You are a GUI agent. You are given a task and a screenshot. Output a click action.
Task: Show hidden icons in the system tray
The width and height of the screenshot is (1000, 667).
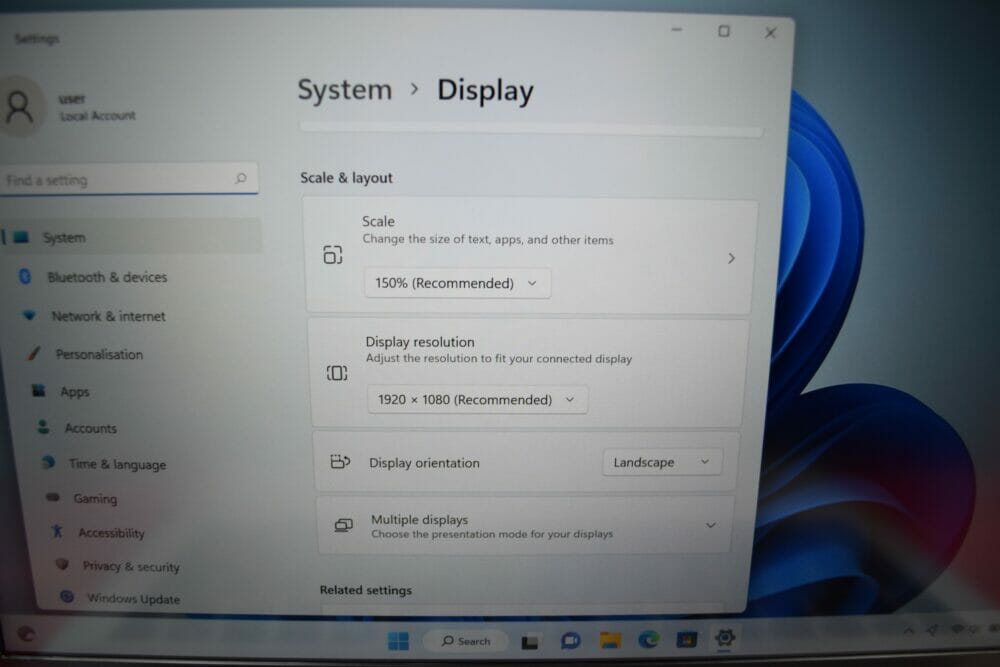click(x=909, y=631)
